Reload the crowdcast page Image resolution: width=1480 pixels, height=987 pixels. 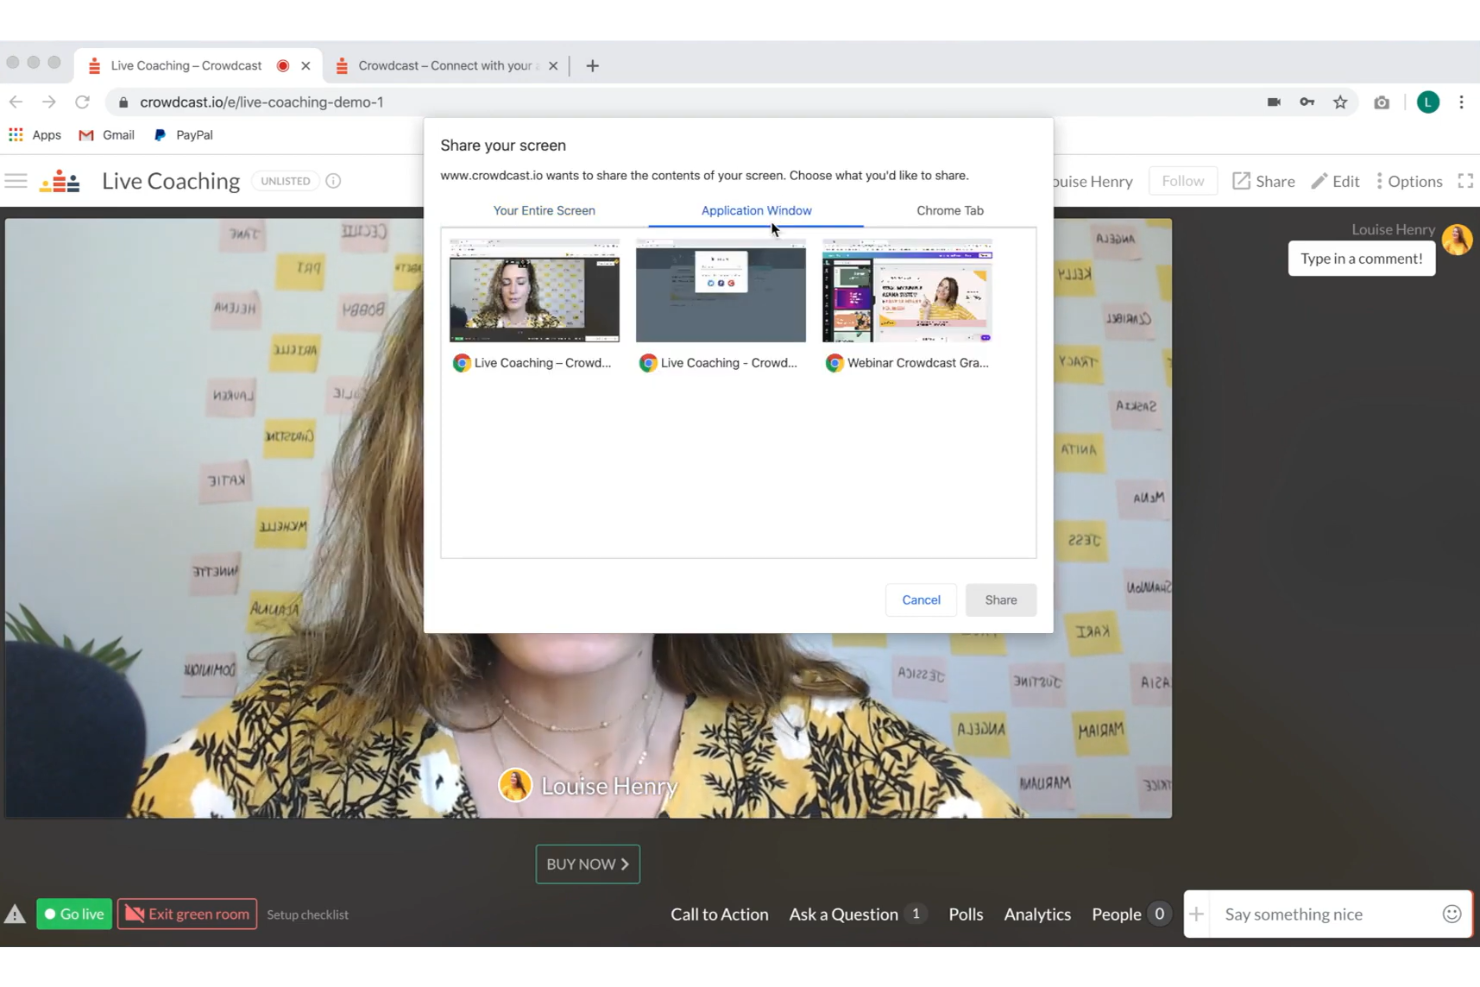tap(82, 102)
